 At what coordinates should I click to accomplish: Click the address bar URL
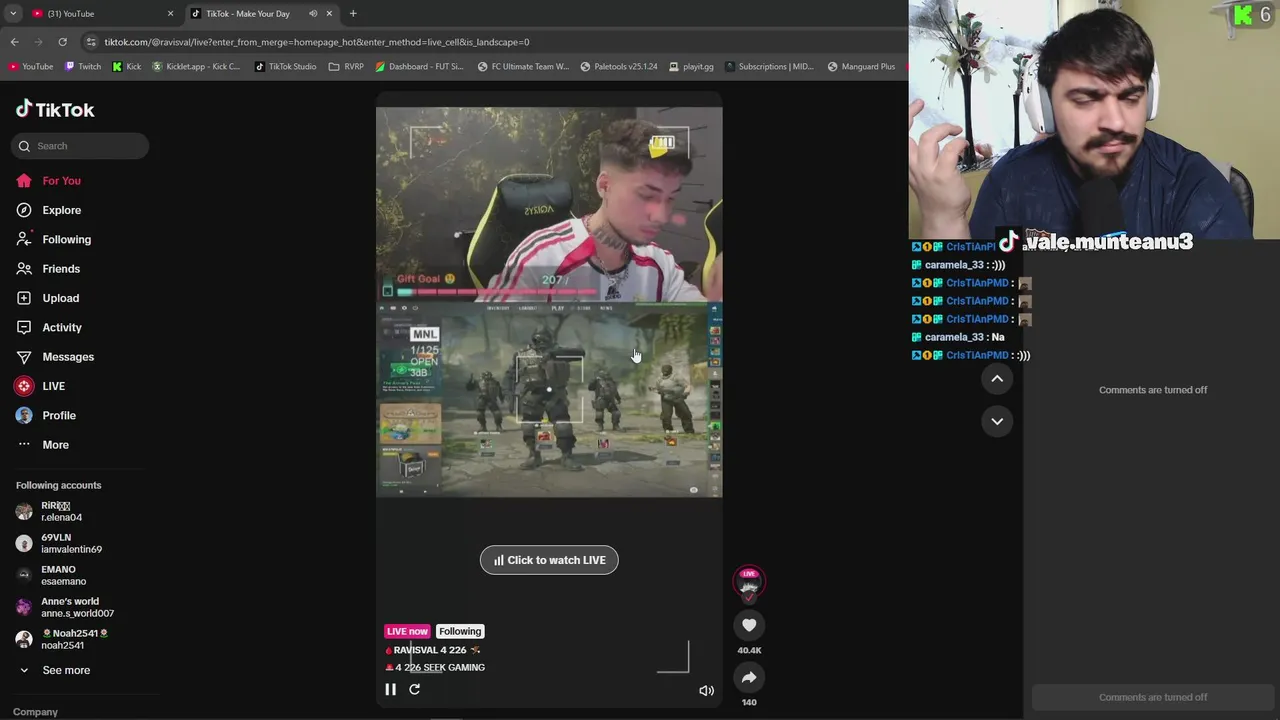pyautogui.click(x=317, y=42)
